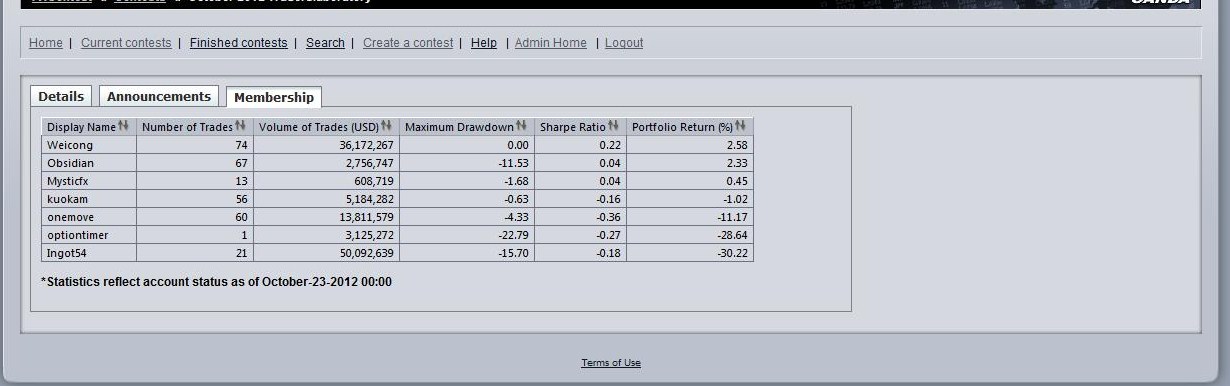Open the Help link
This screenshot has width=1230, height=386.
(x=484, y=43)
